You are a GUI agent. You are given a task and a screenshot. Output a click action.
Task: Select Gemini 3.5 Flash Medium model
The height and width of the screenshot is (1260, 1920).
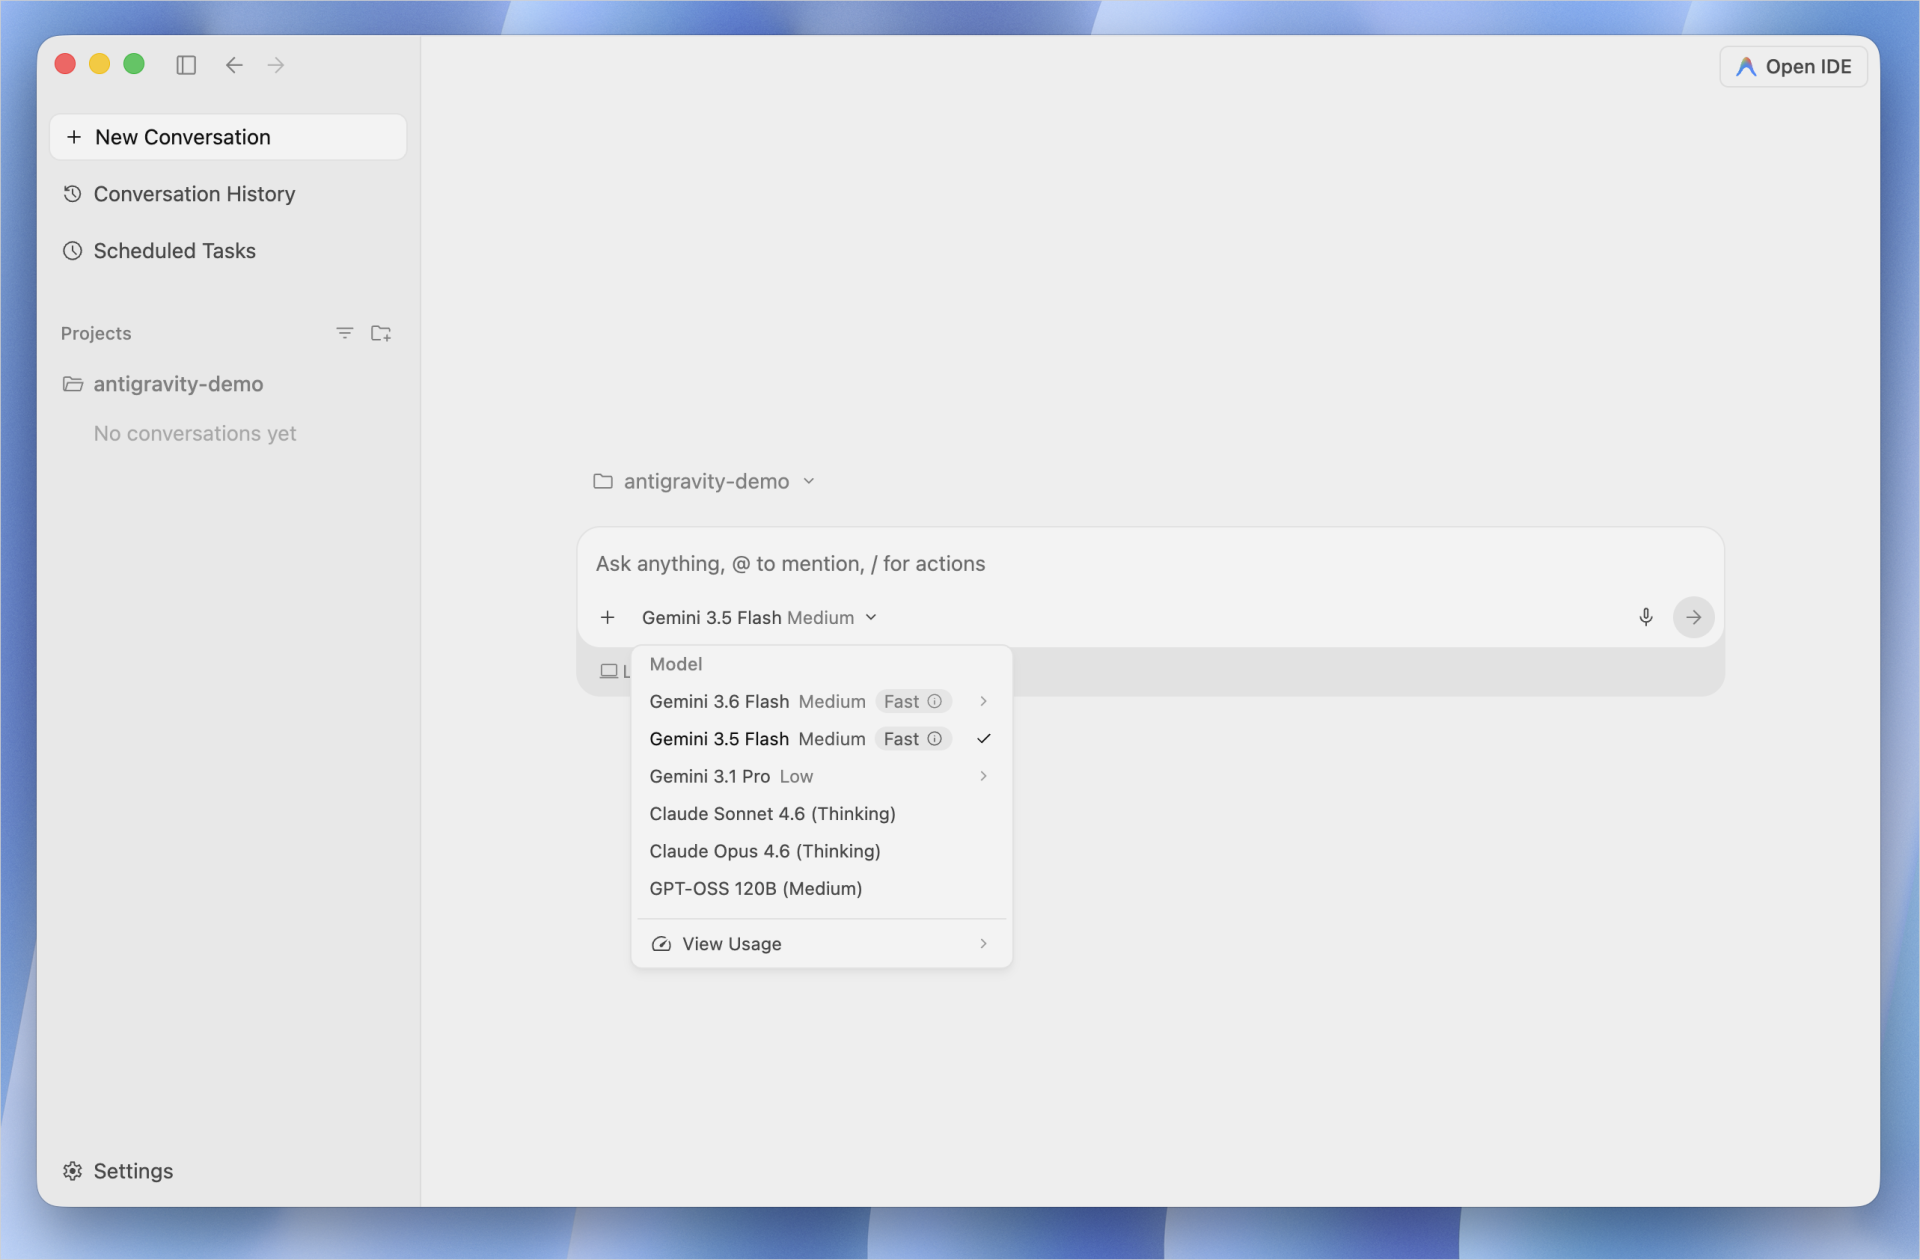(821, 739)
